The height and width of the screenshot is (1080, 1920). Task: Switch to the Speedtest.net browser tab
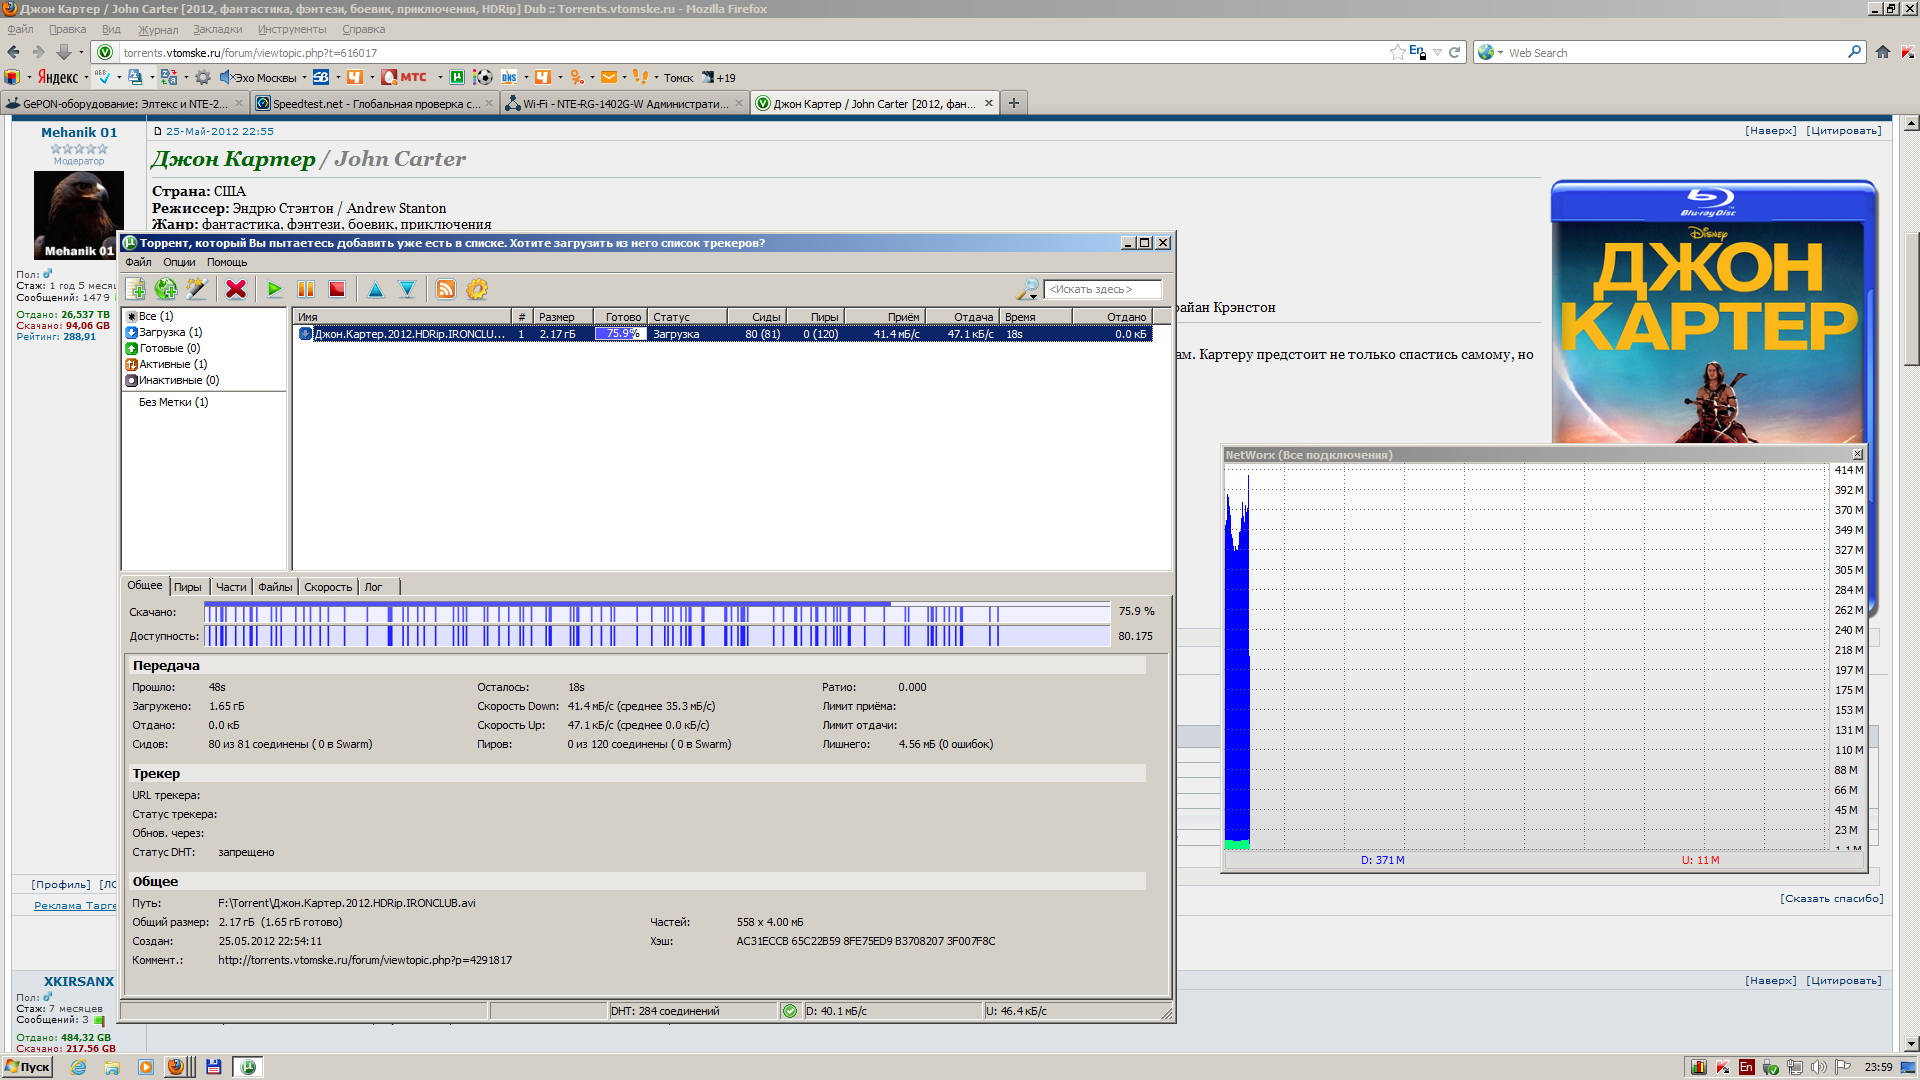[x=374, y=103]
